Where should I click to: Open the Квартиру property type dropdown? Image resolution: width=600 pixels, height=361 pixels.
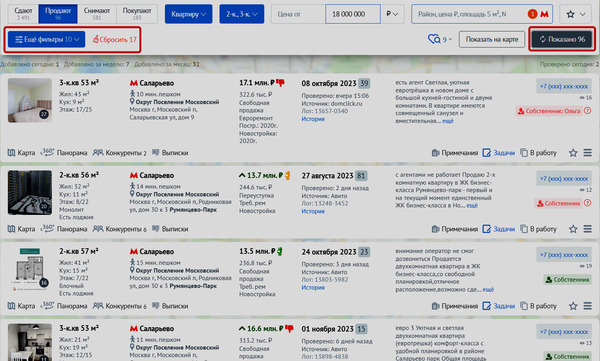point(189,14)
